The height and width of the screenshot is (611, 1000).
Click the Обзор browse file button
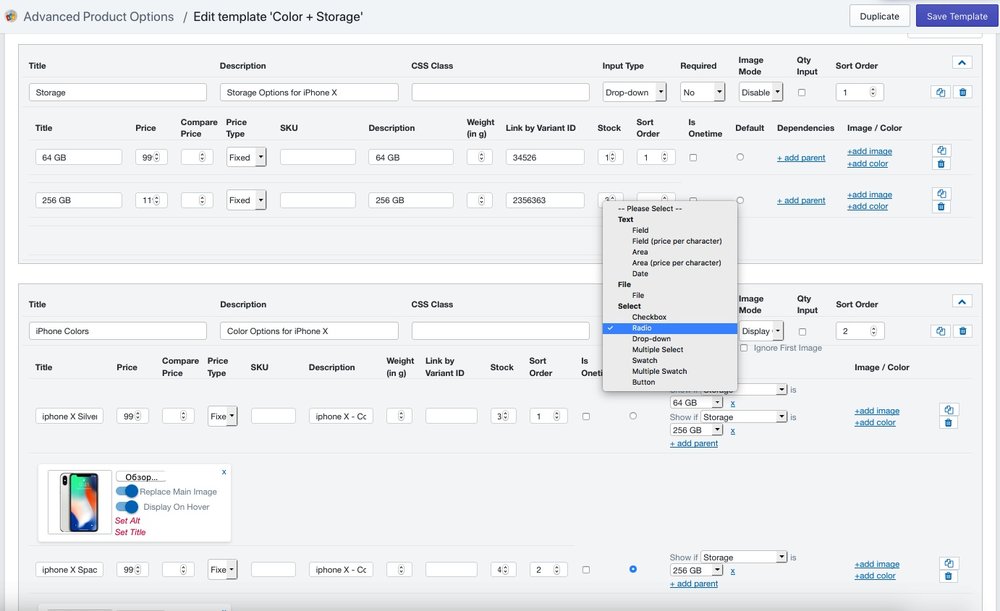(141, 476)
